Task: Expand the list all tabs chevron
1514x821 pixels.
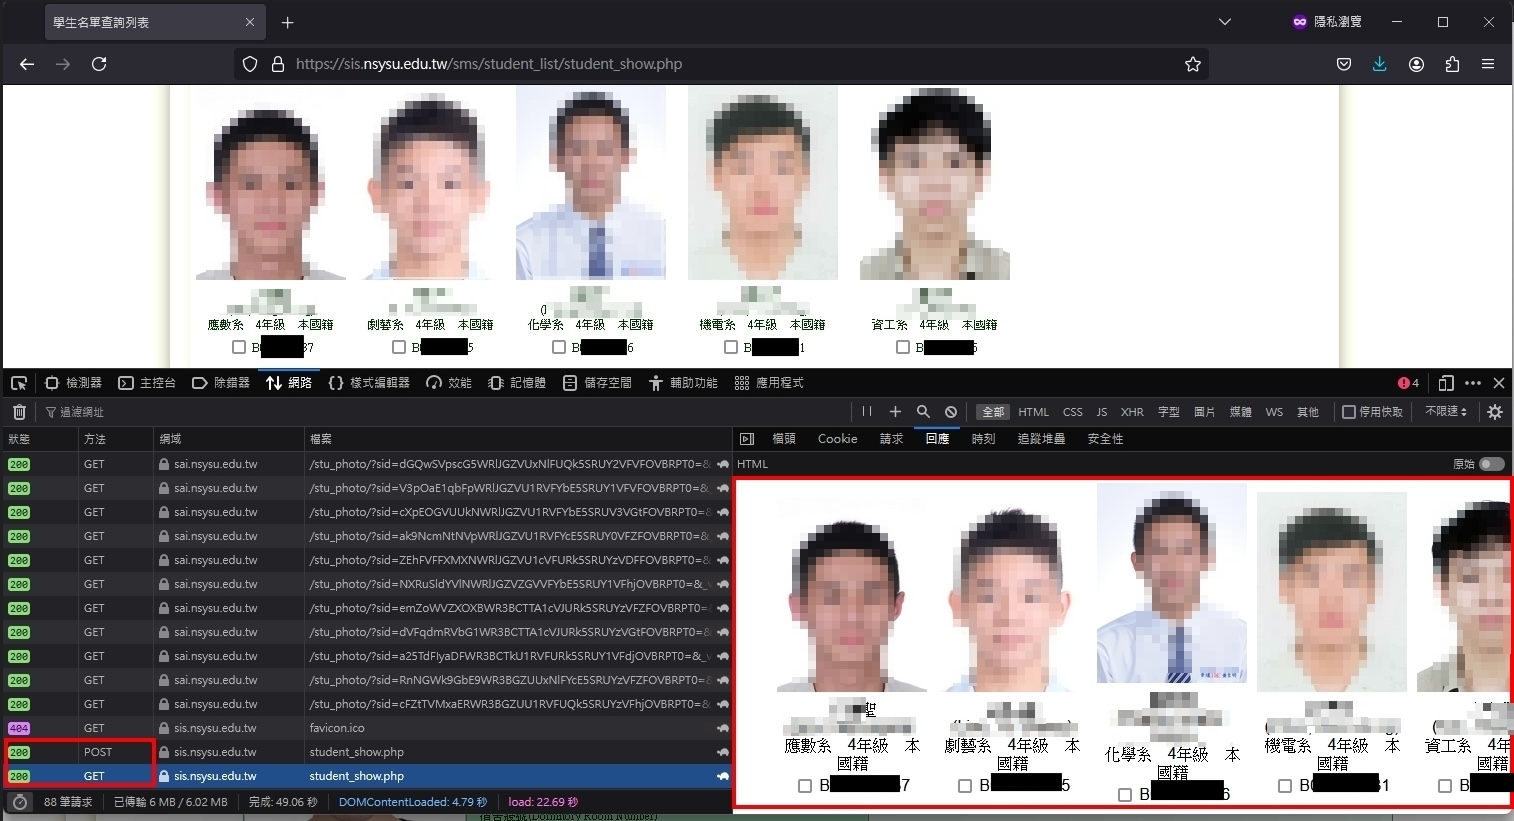Action: pos(1225,22)
